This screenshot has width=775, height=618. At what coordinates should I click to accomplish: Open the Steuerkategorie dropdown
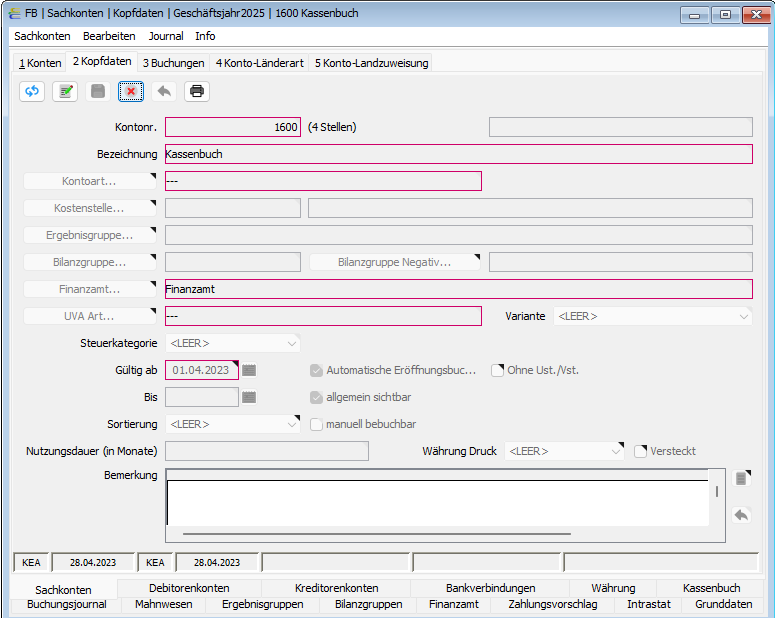coord(233,343)
